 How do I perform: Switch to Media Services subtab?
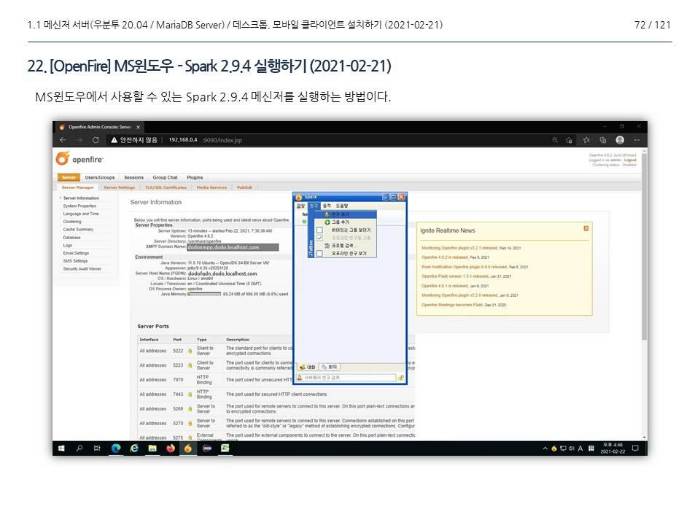click(x=212, y=188)
